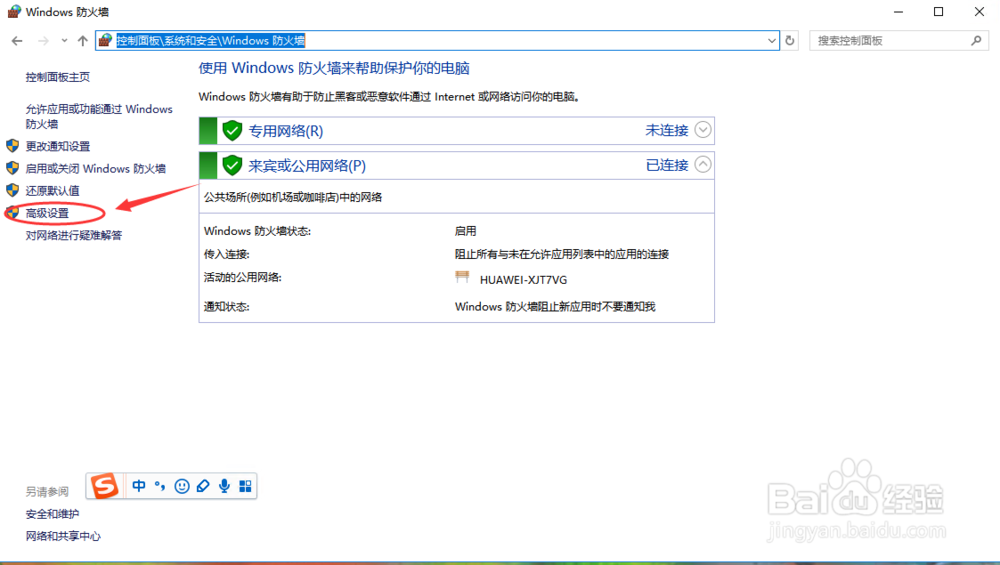
Task: Open the recent locations dropdown arrow
Action: pos(64,41)
